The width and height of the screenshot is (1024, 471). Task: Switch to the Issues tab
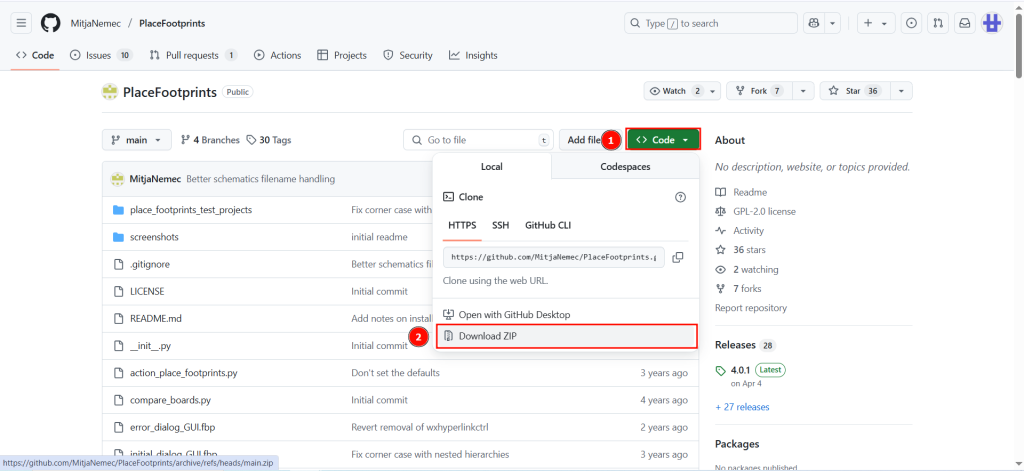tap(101, 56)
